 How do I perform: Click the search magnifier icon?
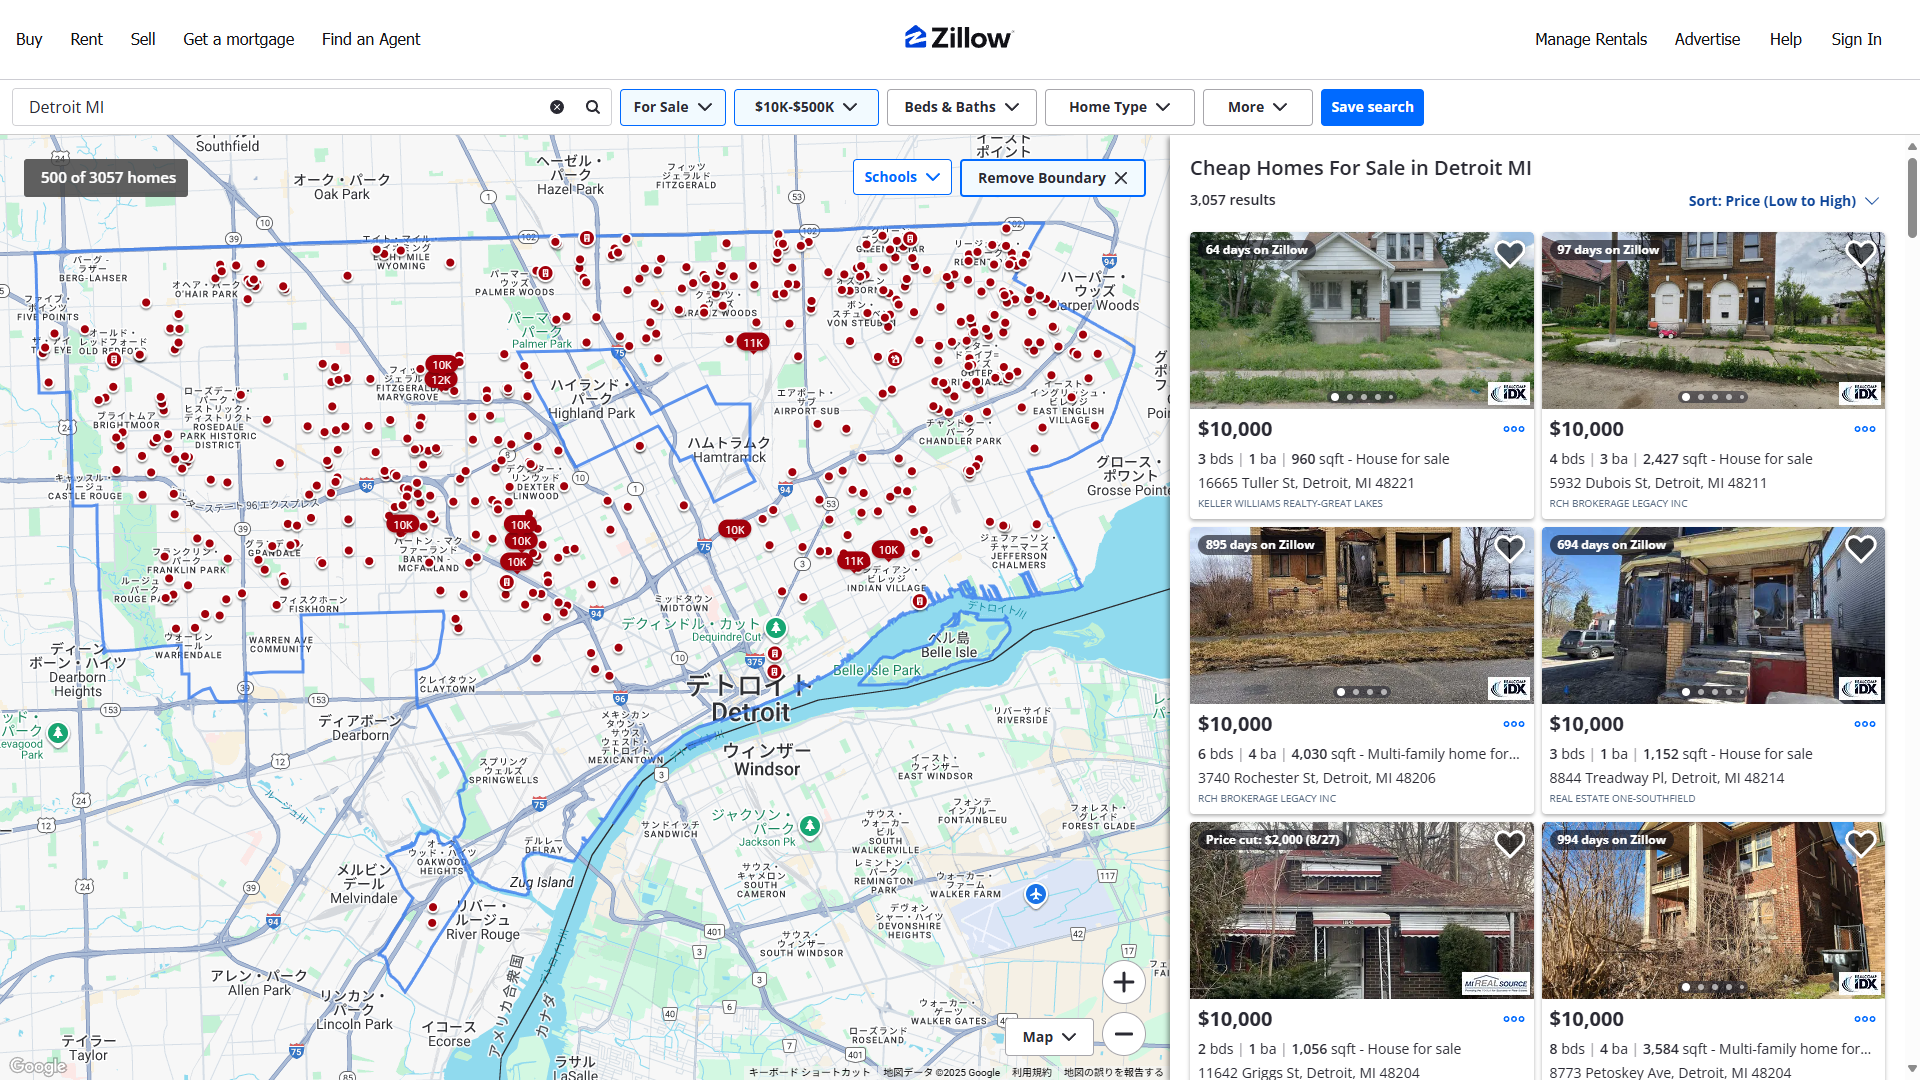click(x=593, y=107)
